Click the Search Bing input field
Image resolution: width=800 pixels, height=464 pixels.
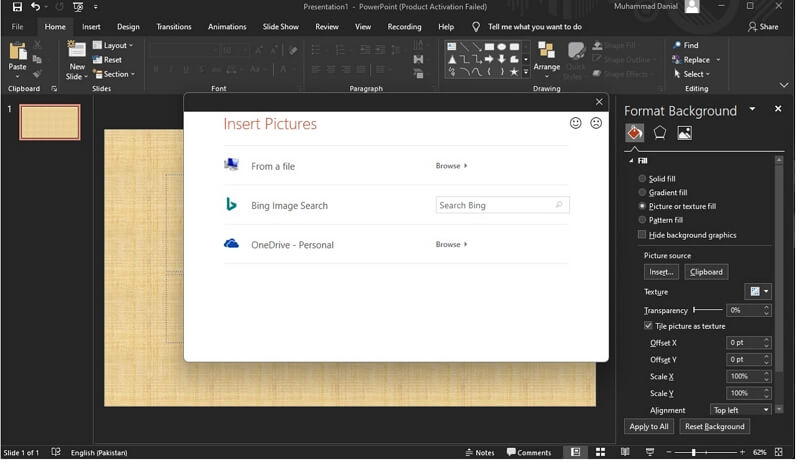tap(502, 205)
